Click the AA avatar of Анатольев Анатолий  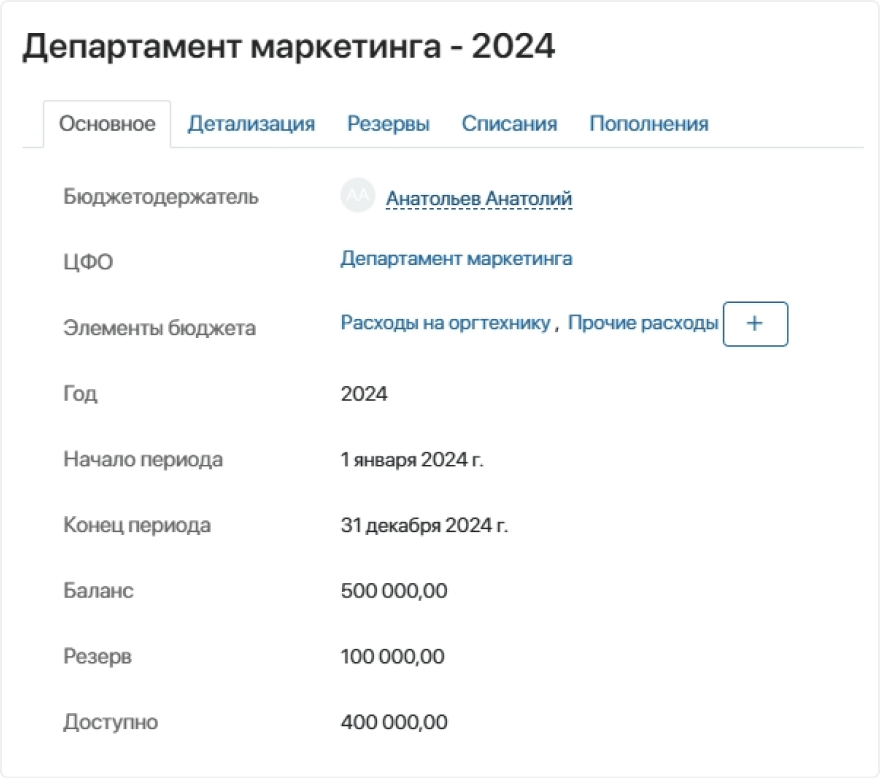[x=356, y=197]
